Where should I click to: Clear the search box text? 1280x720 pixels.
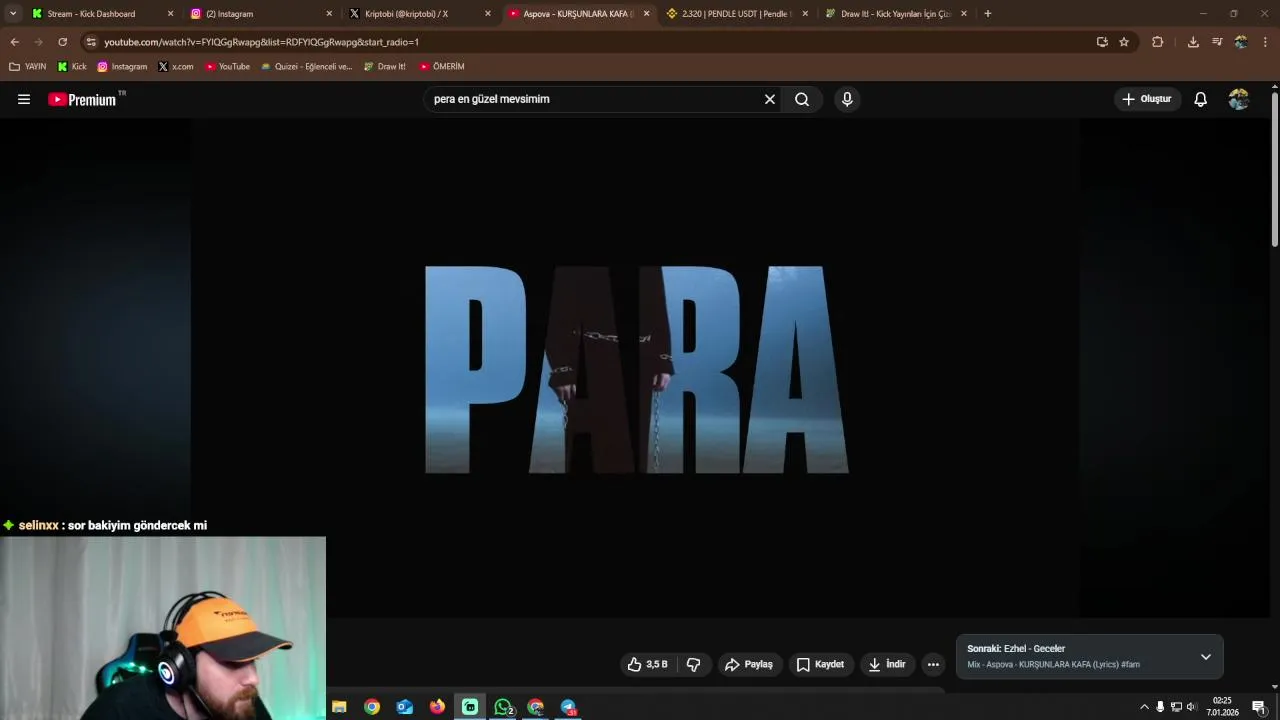770,99
